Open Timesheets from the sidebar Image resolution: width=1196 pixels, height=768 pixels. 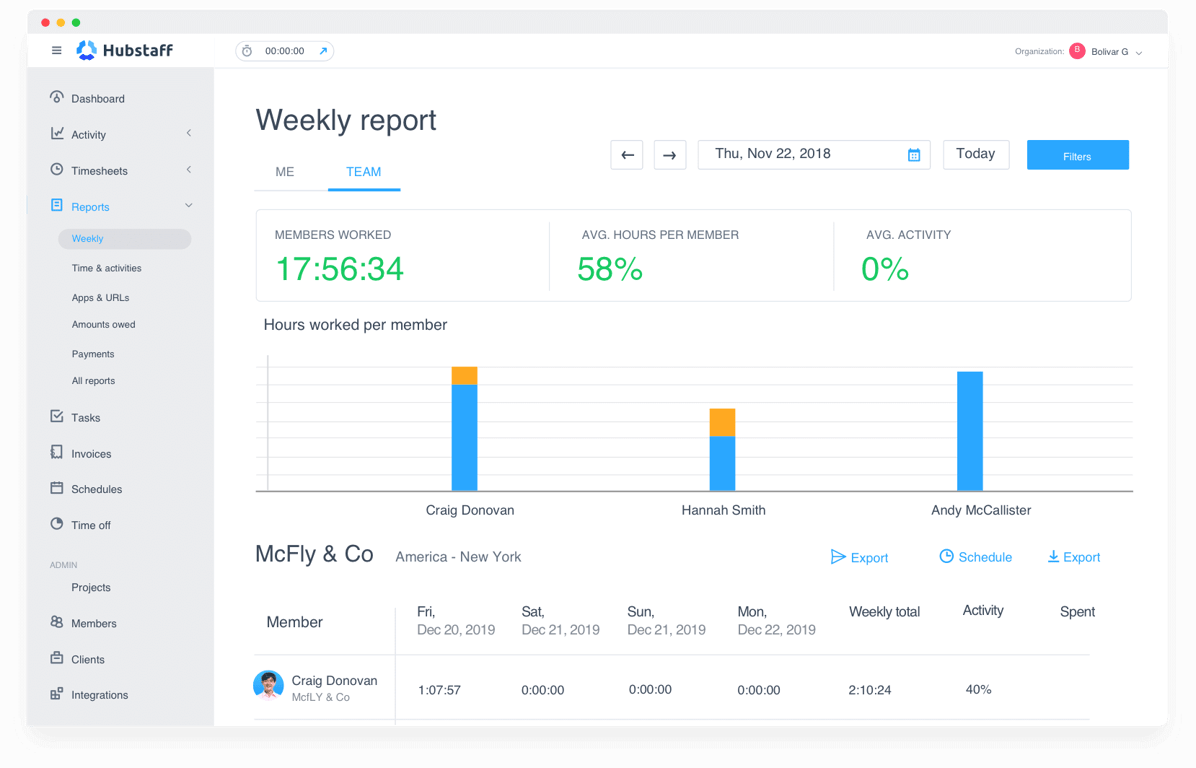coord(99,170)
